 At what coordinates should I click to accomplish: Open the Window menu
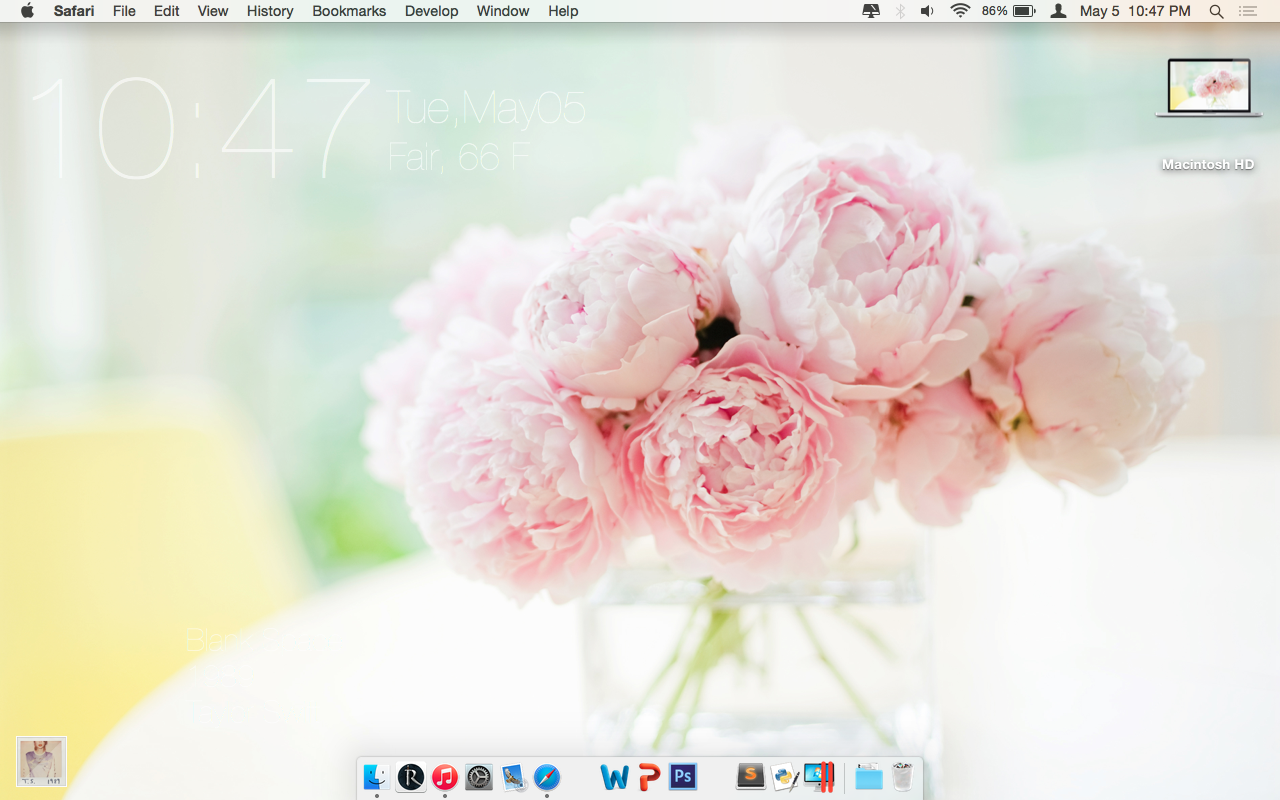(x=503, y=11)
